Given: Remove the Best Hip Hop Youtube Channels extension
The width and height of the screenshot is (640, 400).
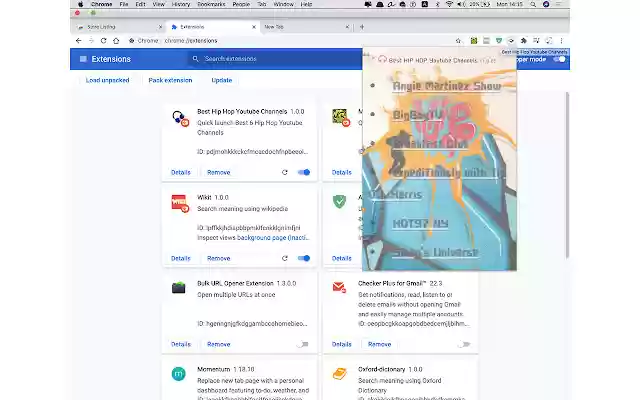Looking at the screenshot, I should click(x=219, y=173).
